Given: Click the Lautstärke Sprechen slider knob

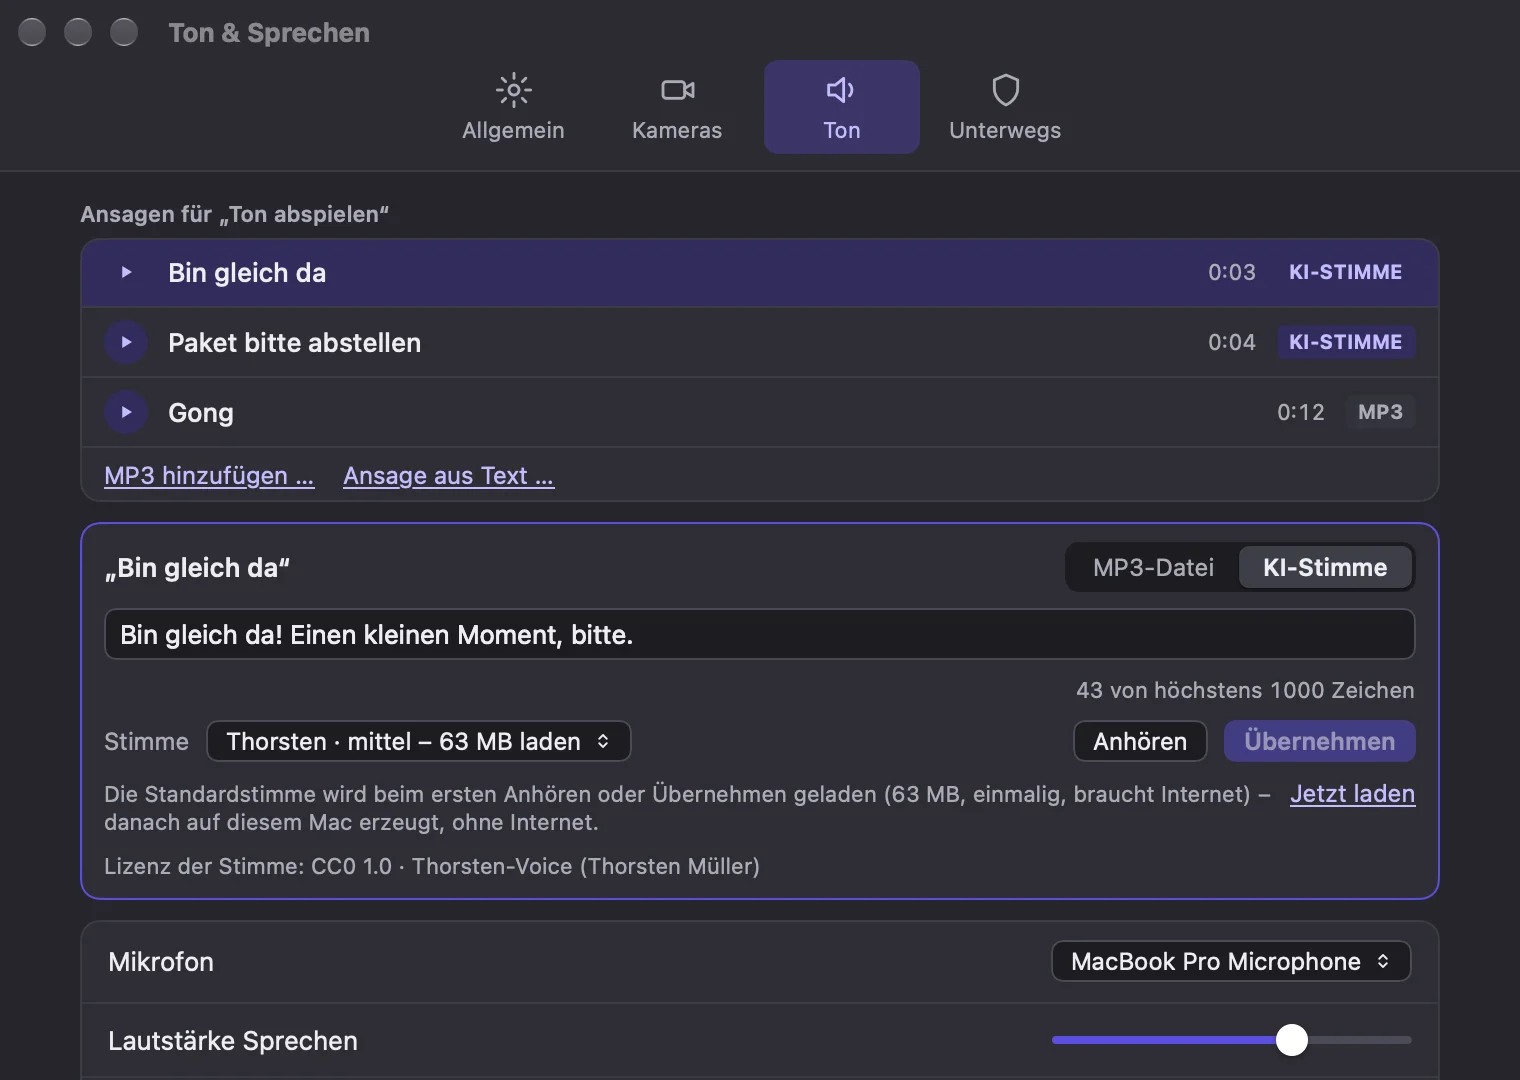Looking at the screenshot, I should point(1292,1040).
